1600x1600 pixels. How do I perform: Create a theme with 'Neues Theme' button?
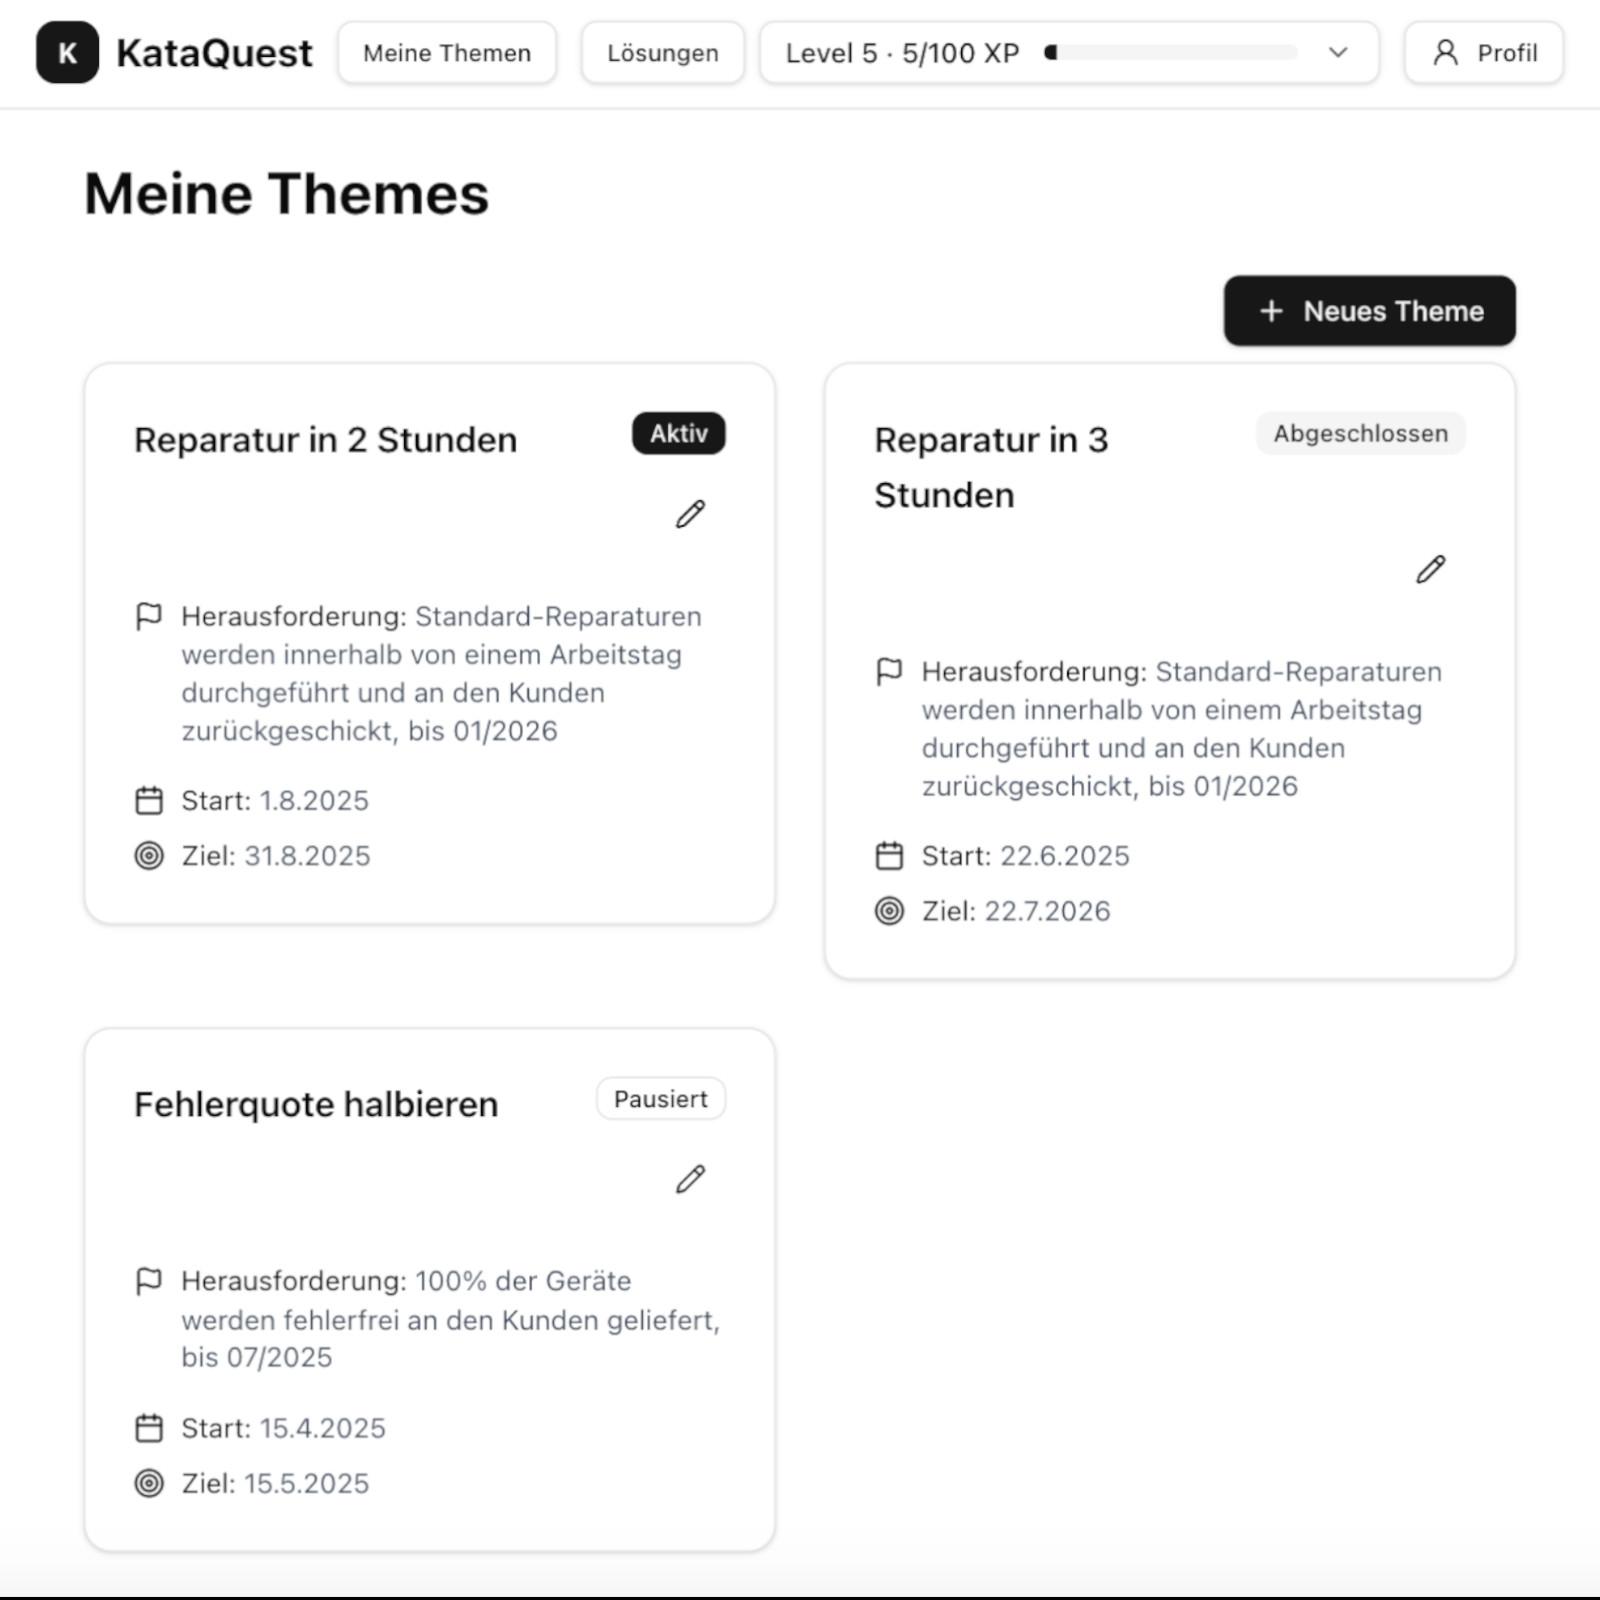point(1369,311)
